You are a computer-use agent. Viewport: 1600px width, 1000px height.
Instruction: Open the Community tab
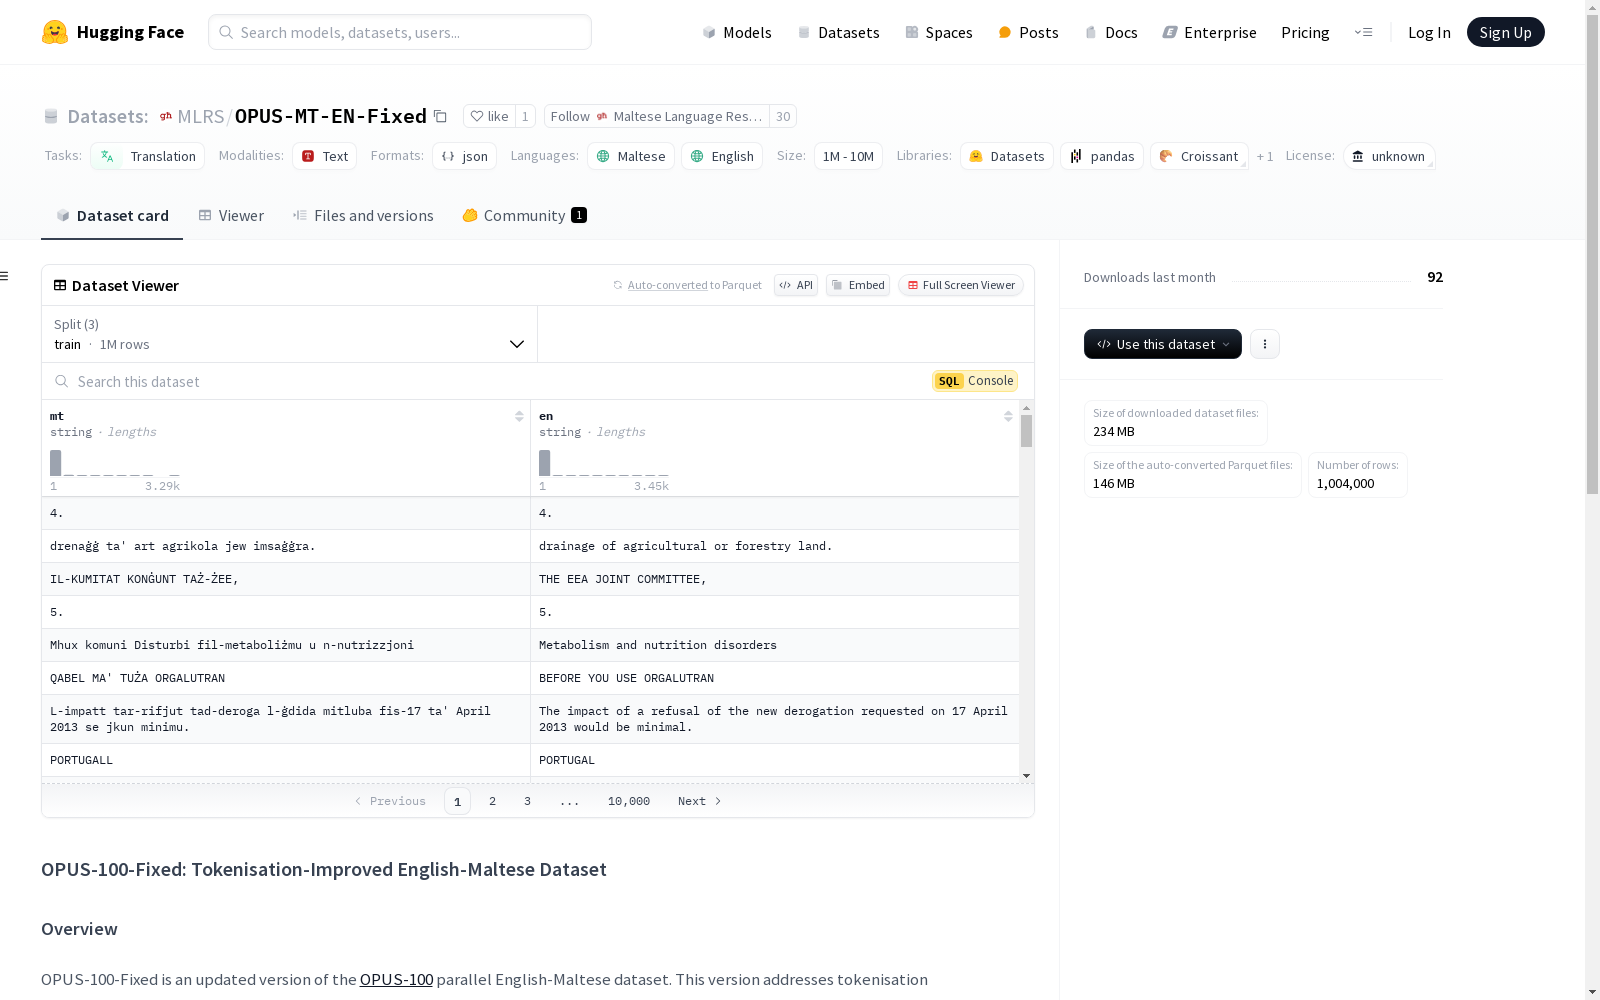(x=524, y=216)
